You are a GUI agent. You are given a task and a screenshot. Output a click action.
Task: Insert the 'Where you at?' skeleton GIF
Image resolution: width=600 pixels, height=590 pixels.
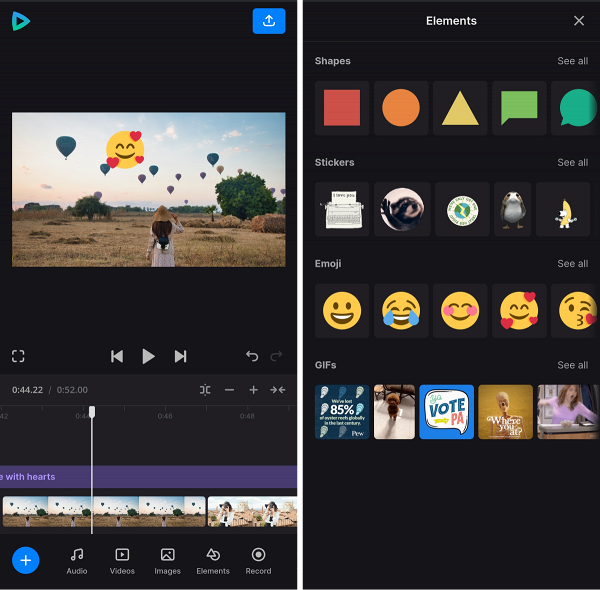(x=505, y=412)
